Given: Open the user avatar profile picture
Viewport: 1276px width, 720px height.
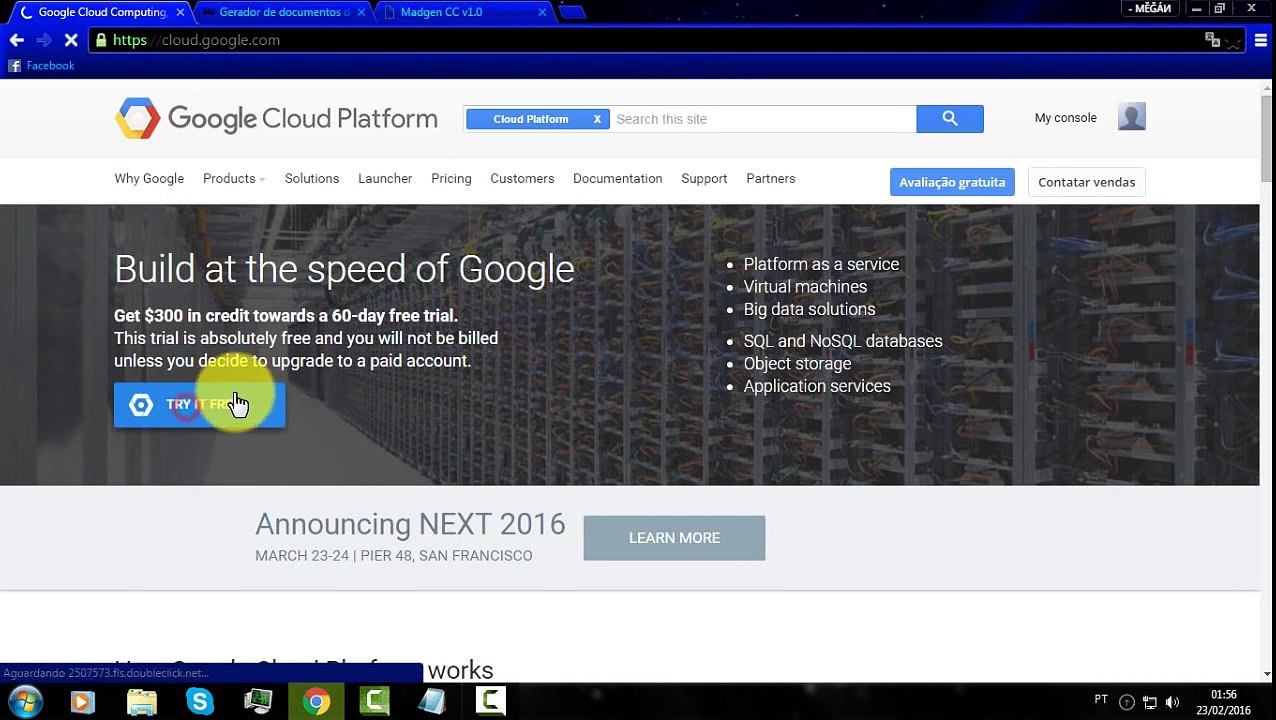Looking at the screenshot, I should click(x=1132, y=117).
